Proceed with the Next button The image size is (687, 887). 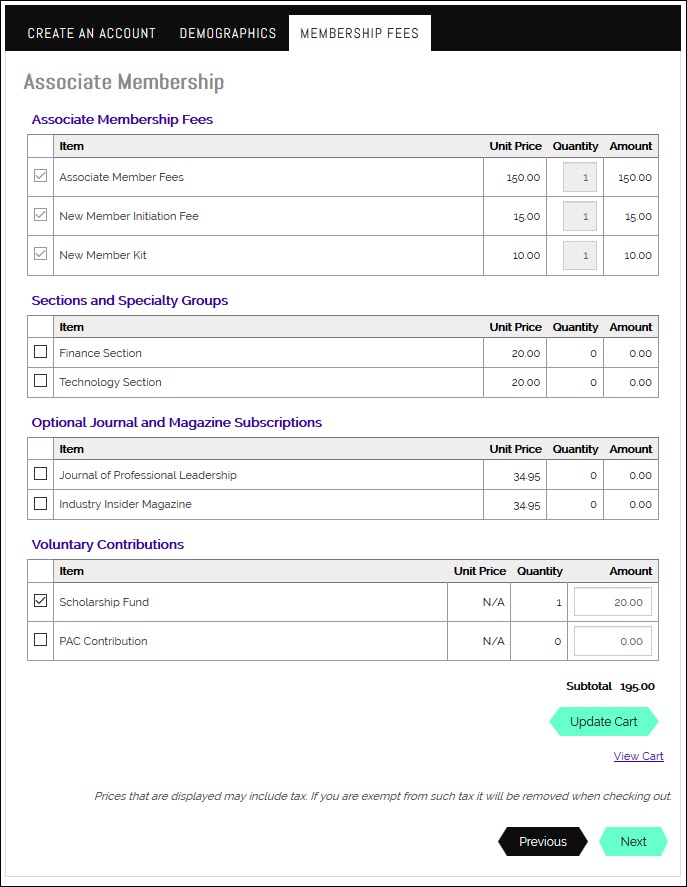(633, 842)
